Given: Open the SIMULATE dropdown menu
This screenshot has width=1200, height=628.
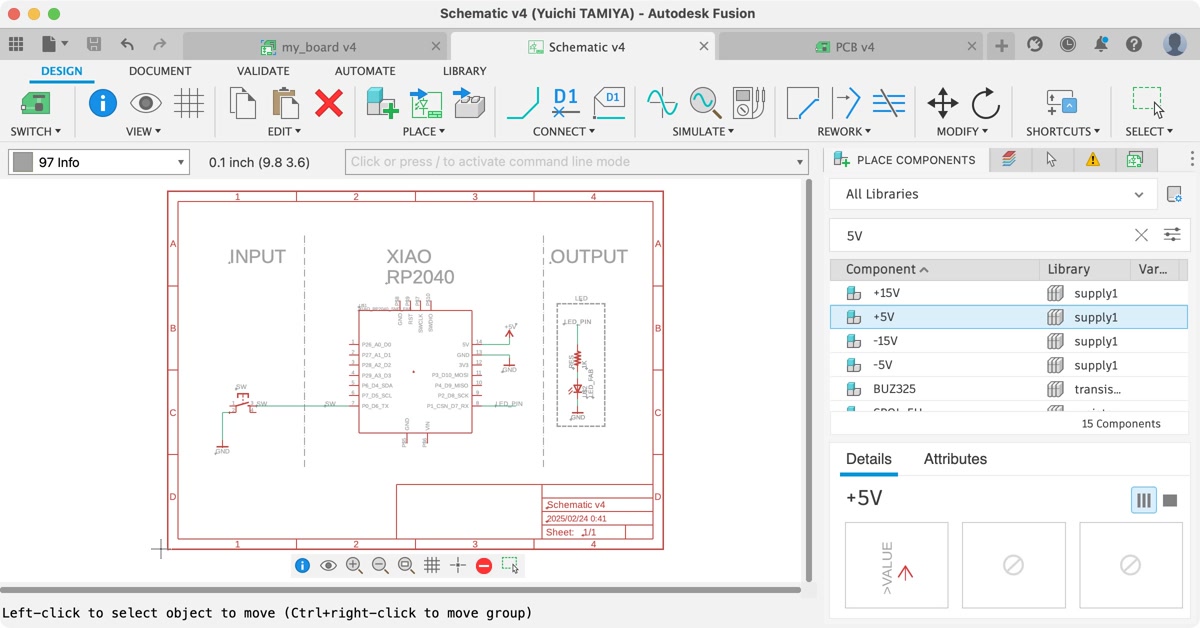Looking at the screenshot, I should click(703, 131).
